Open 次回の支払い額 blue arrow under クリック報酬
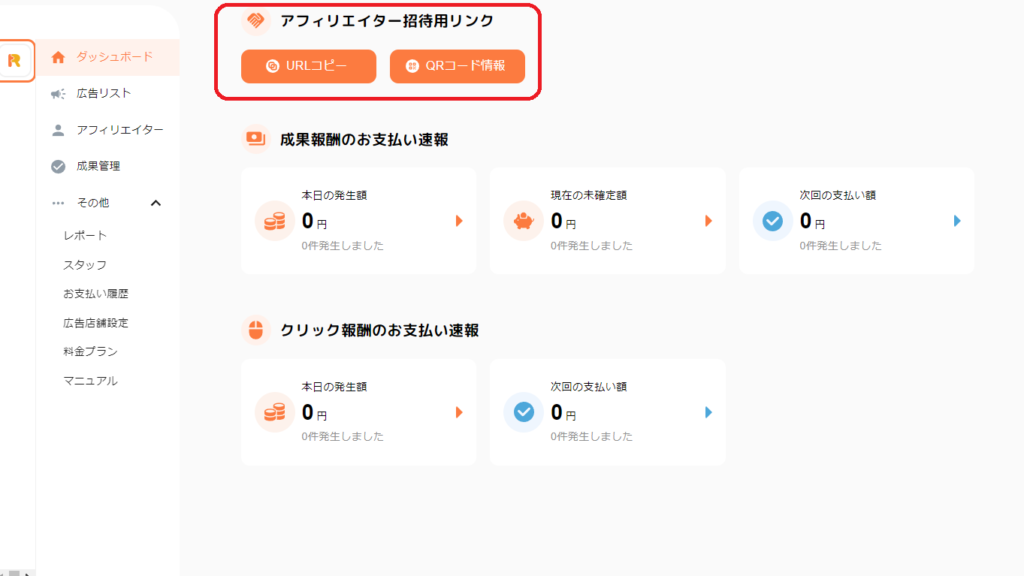 pos(708,412)
